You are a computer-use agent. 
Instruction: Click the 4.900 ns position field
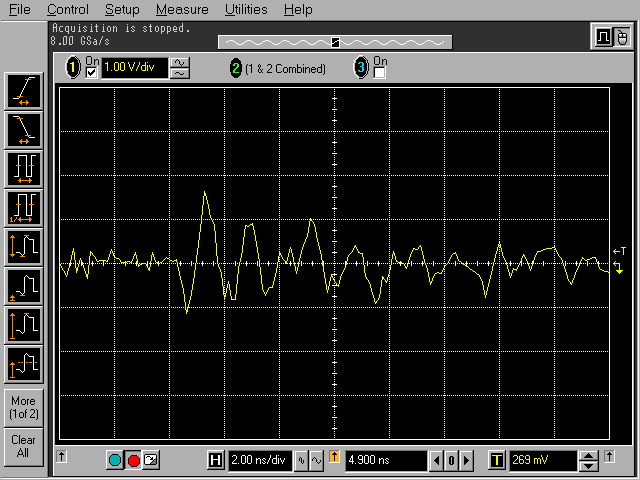386,460
